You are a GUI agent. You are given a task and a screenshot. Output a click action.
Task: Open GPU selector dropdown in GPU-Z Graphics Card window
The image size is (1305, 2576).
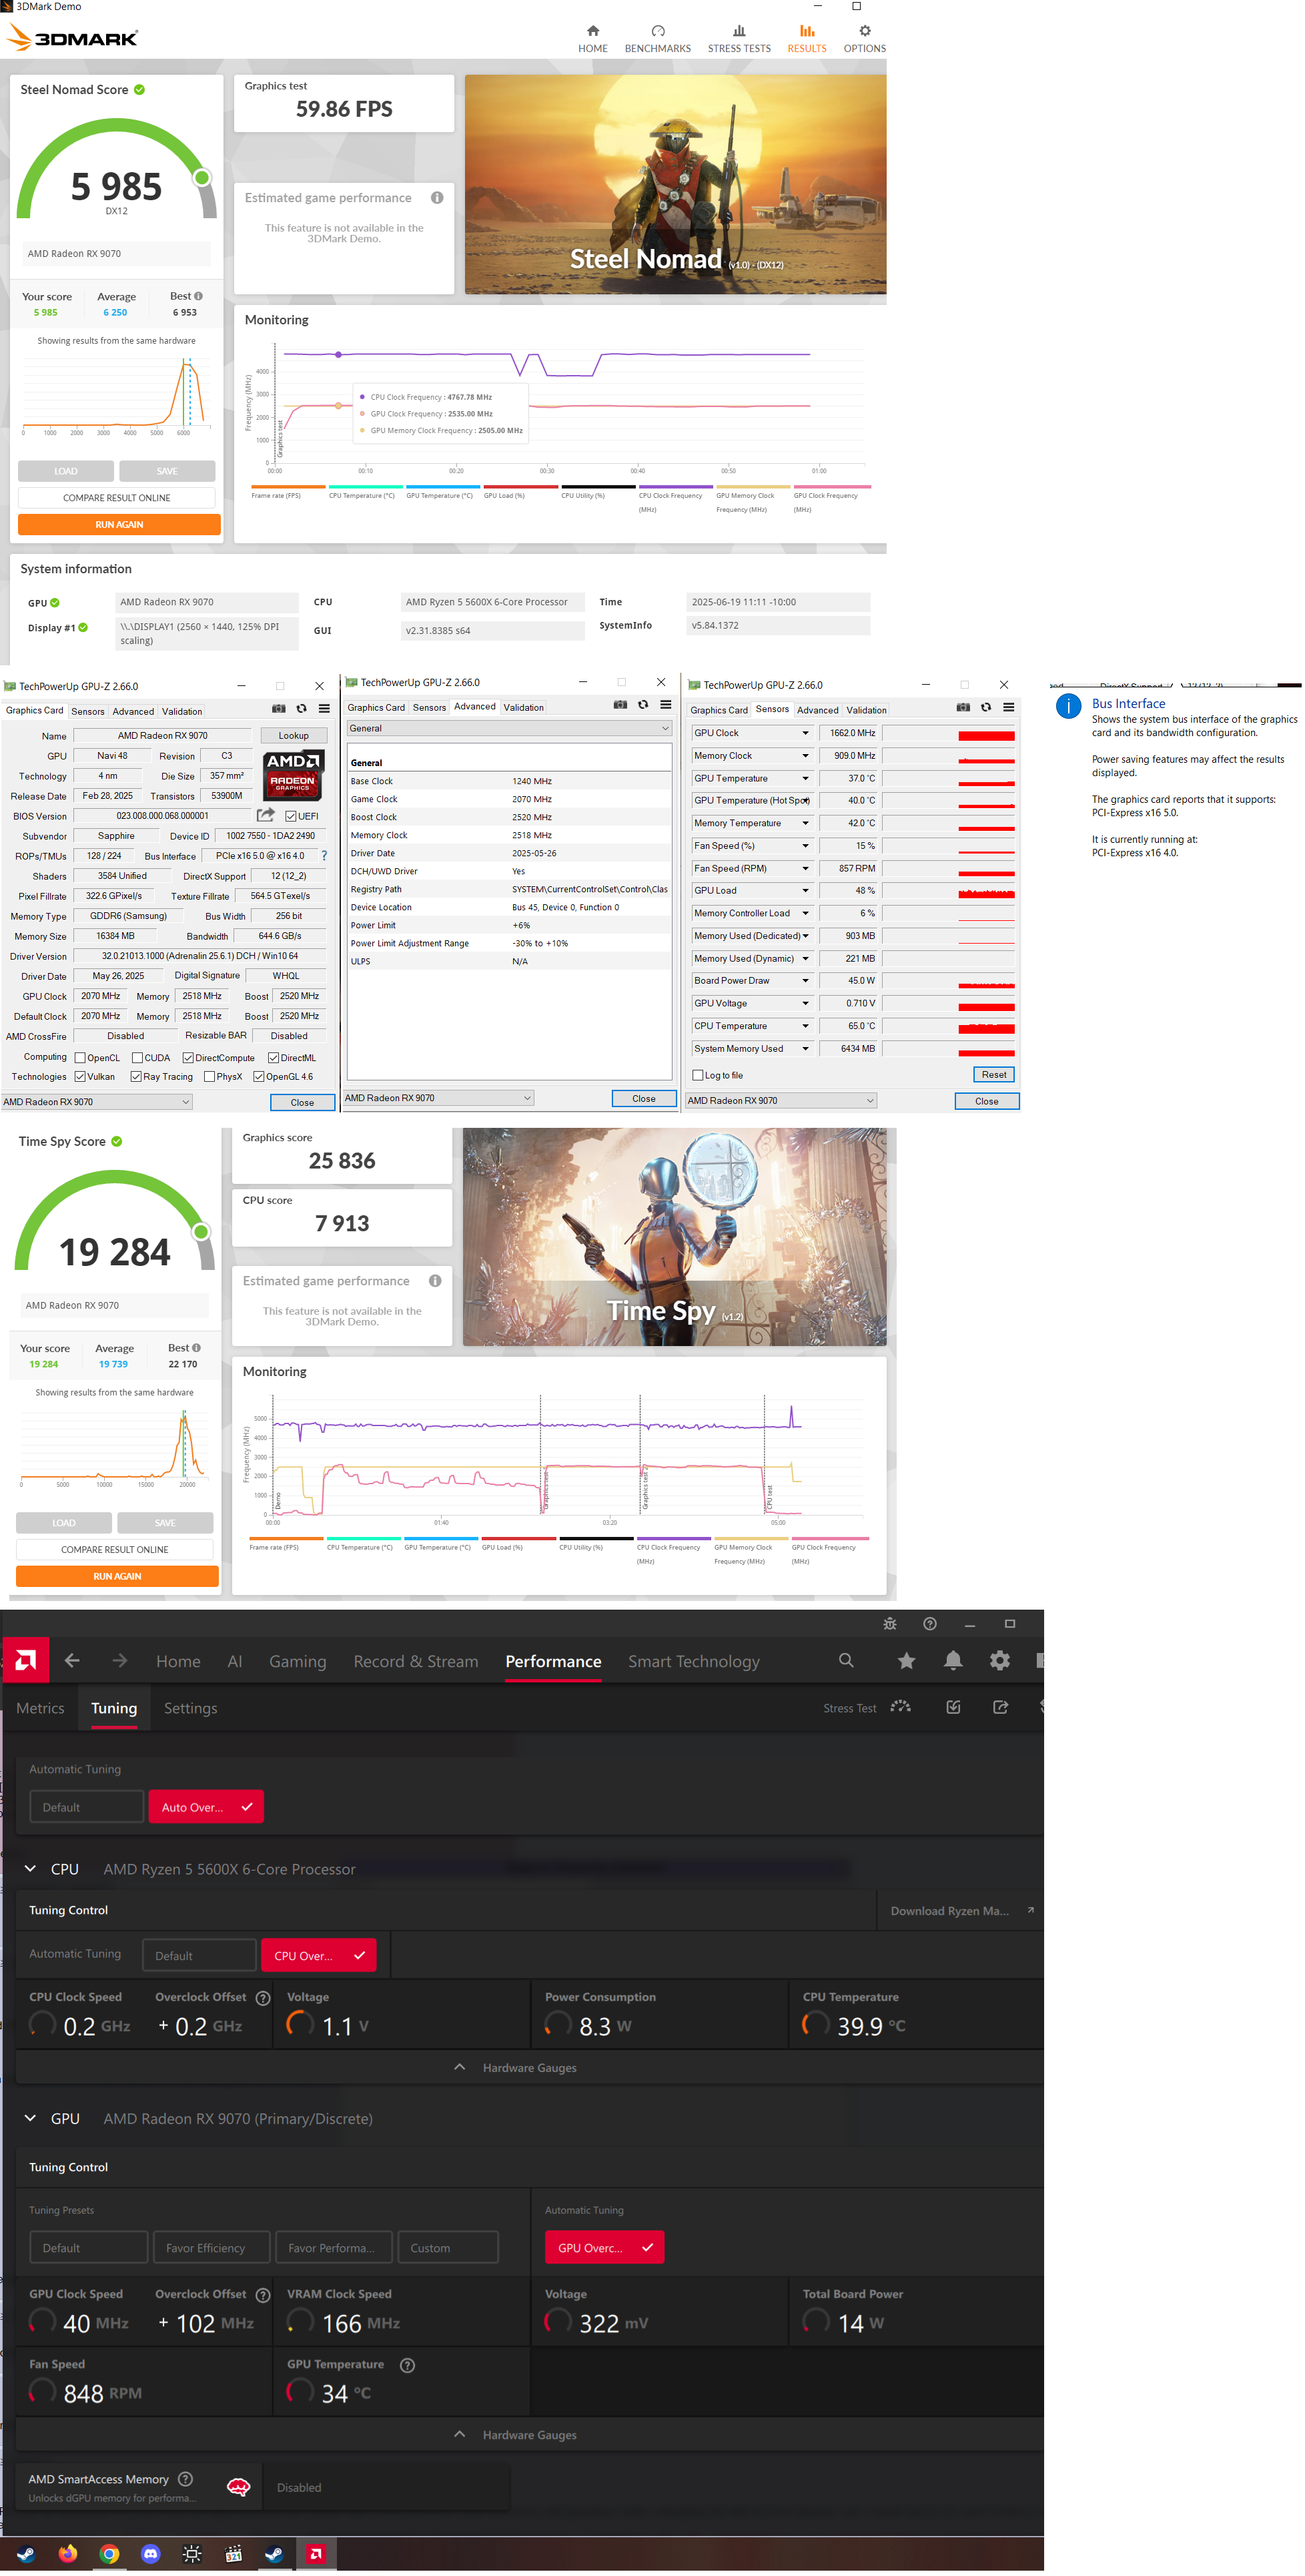click(x=97, y=1102)
